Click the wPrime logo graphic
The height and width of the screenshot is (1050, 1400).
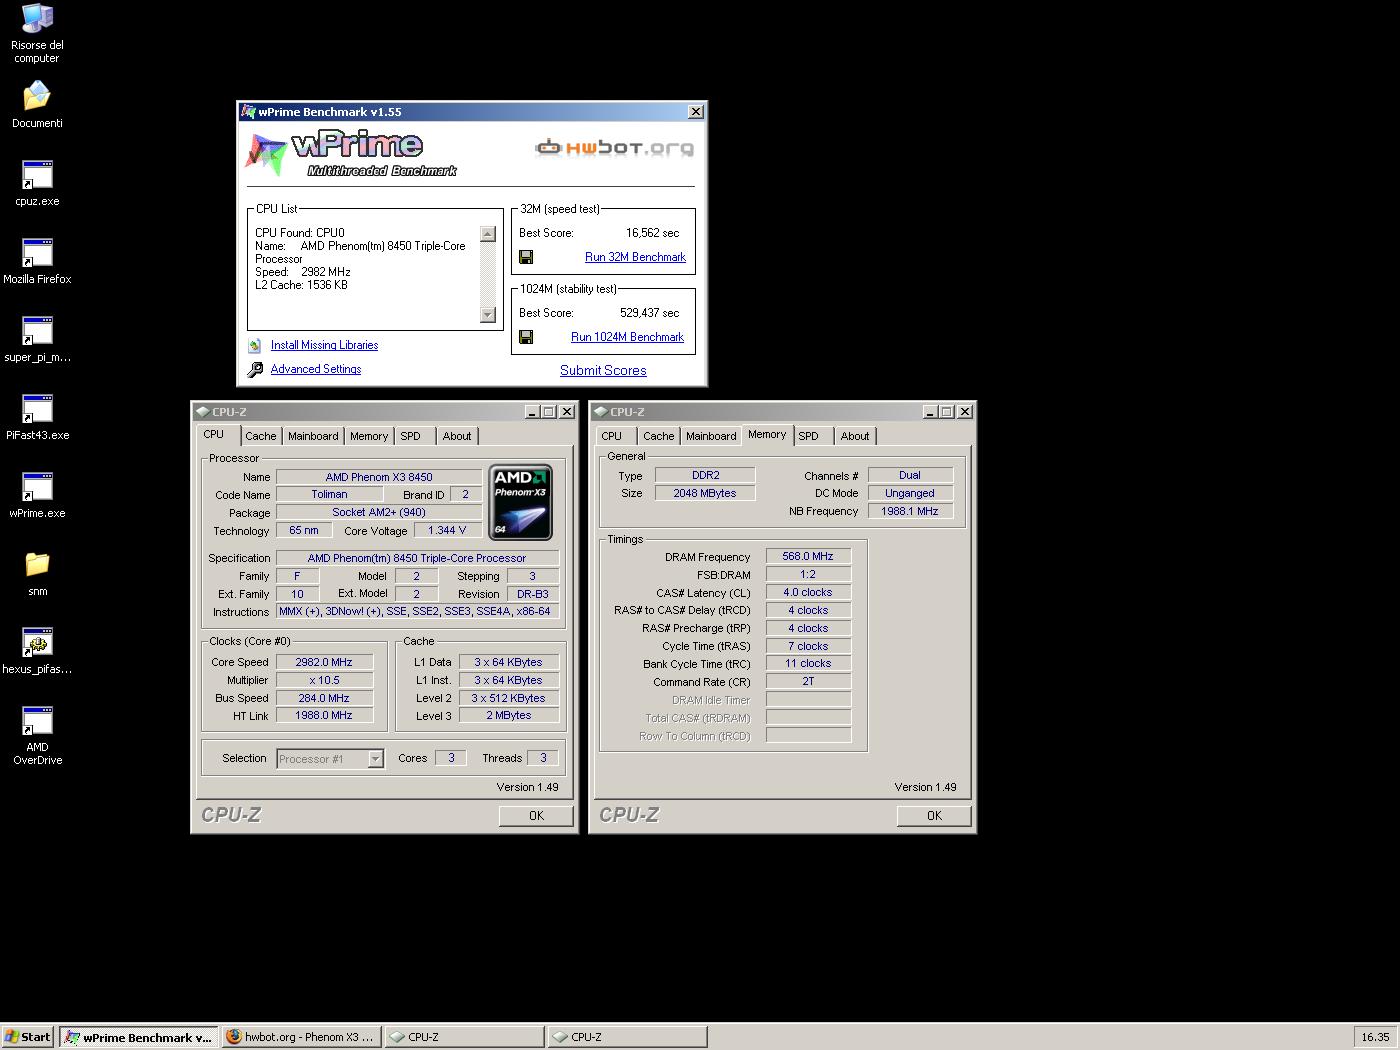(x=350, y=154)
